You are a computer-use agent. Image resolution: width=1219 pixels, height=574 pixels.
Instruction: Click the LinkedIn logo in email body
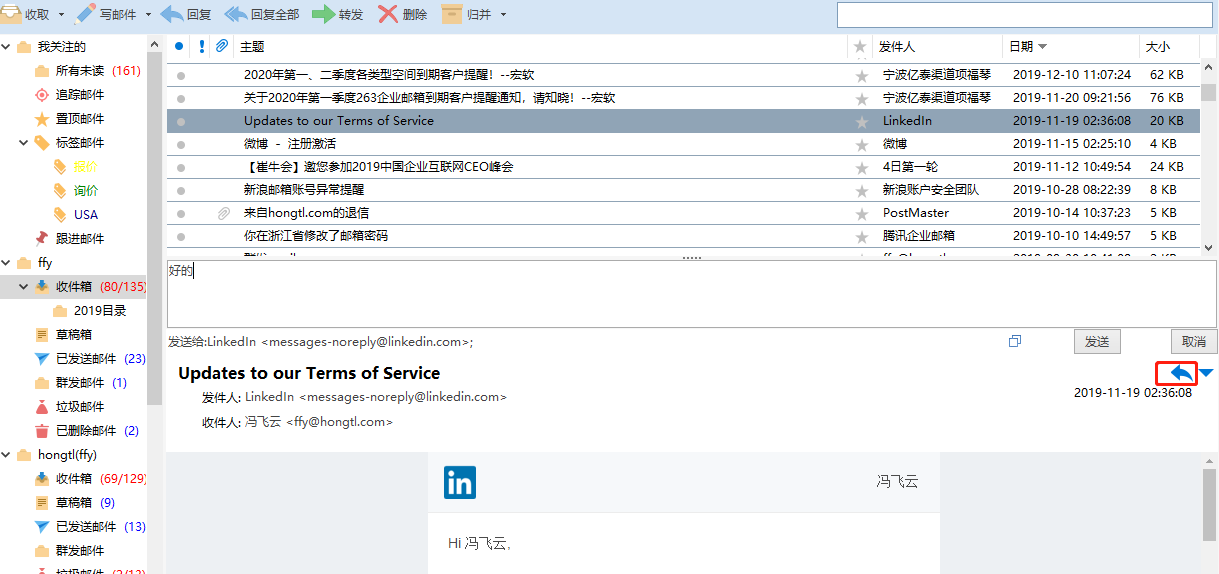[x=460, y=483]
